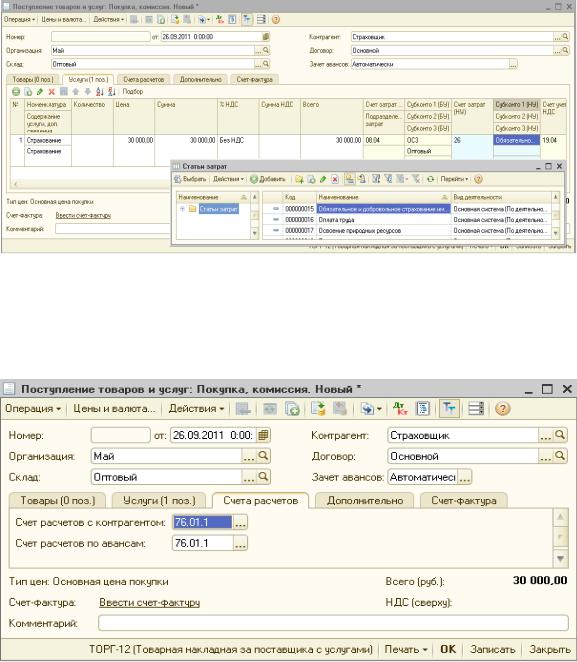Click new group folder icon in Статьи затрат

299,179
